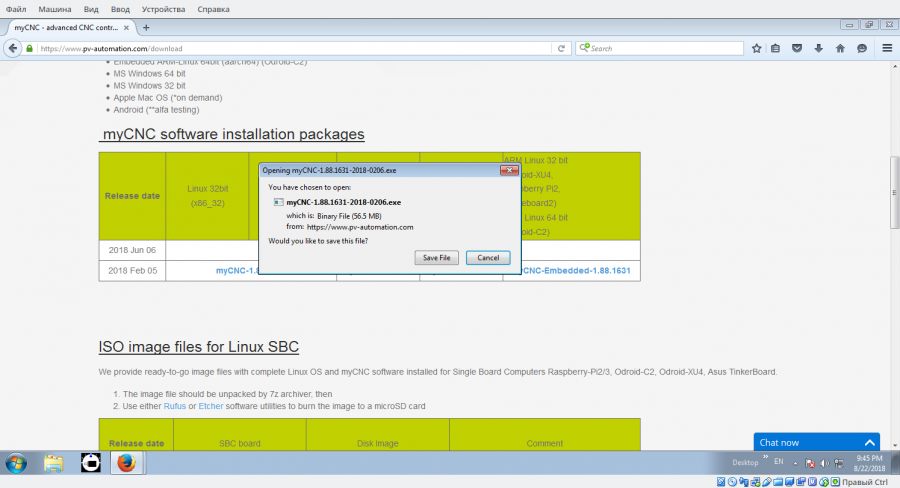Viewport: 900px width, 488px height.
Task: Click Firefox icon in Windows taskbar
Action: (125, 463)
